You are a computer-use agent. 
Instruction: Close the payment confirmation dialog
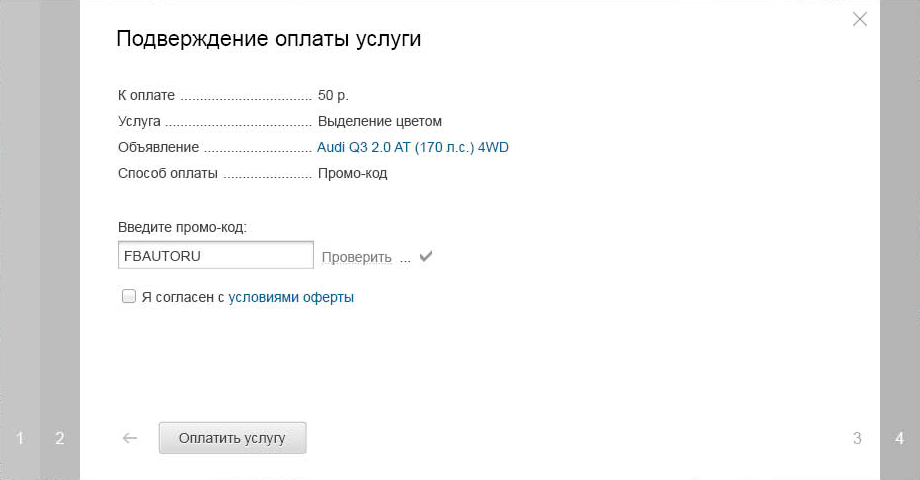(860, 19)
